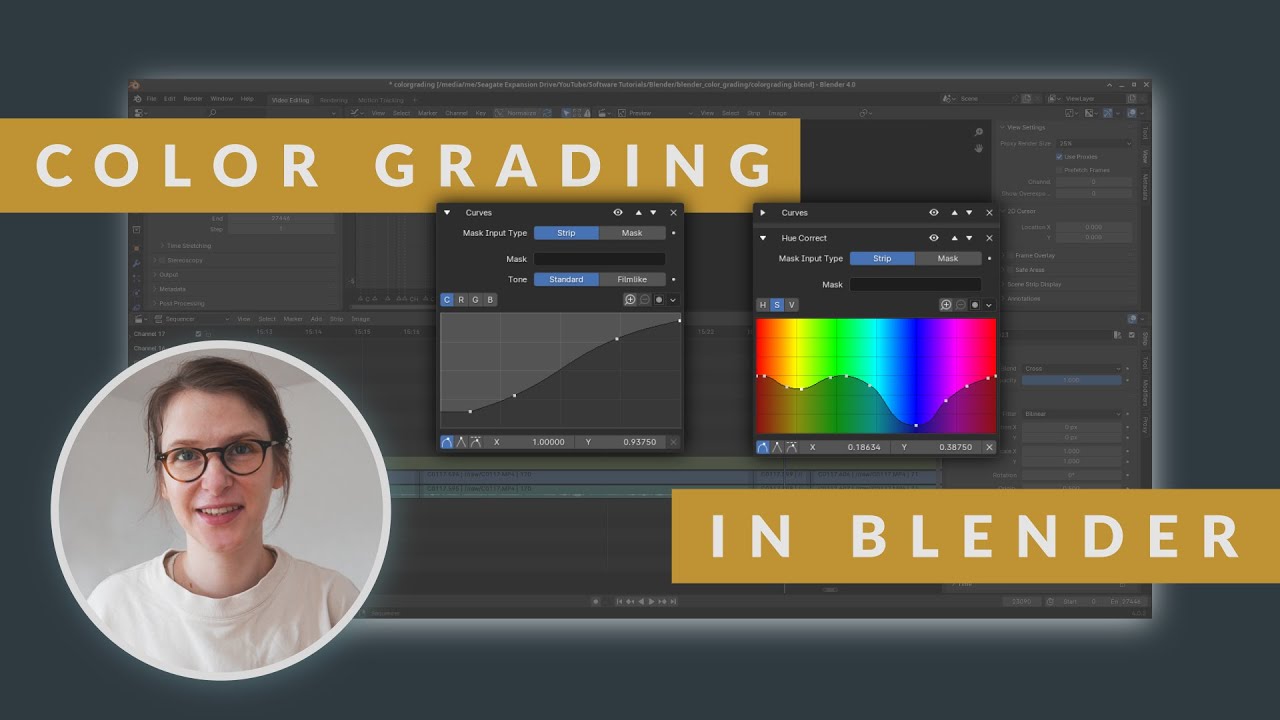Select Filmlike tone mode
The height and width of the screenshot is (720, 1280).
(632, 279)
